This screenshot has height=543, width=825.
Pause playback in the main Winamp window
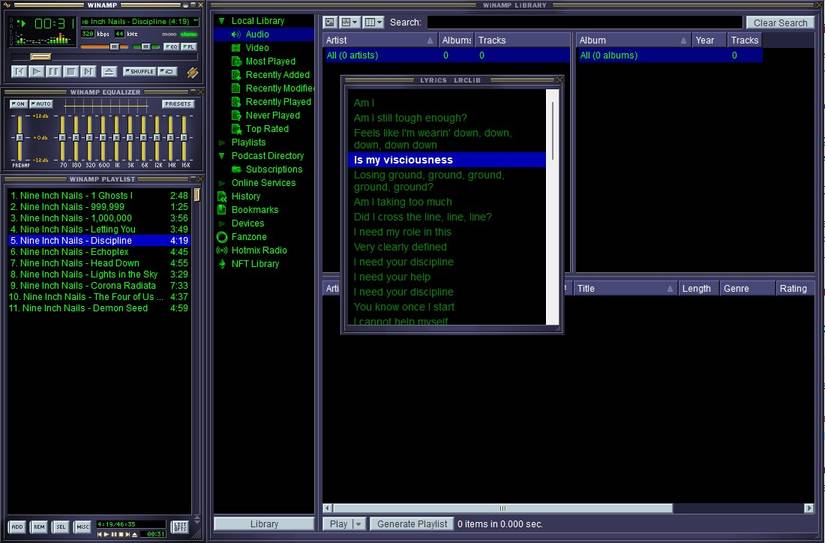(x=54, y=71)
